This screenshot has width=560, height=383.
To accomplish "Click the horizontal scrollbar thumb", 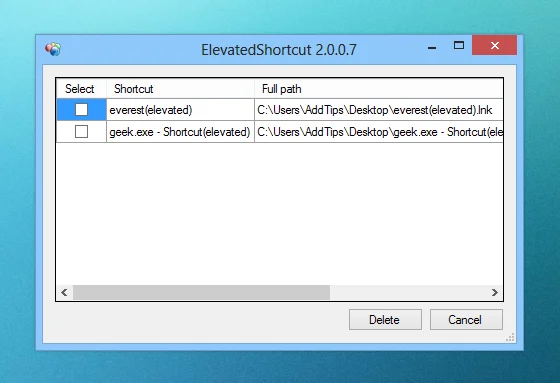I will point(201,293).
